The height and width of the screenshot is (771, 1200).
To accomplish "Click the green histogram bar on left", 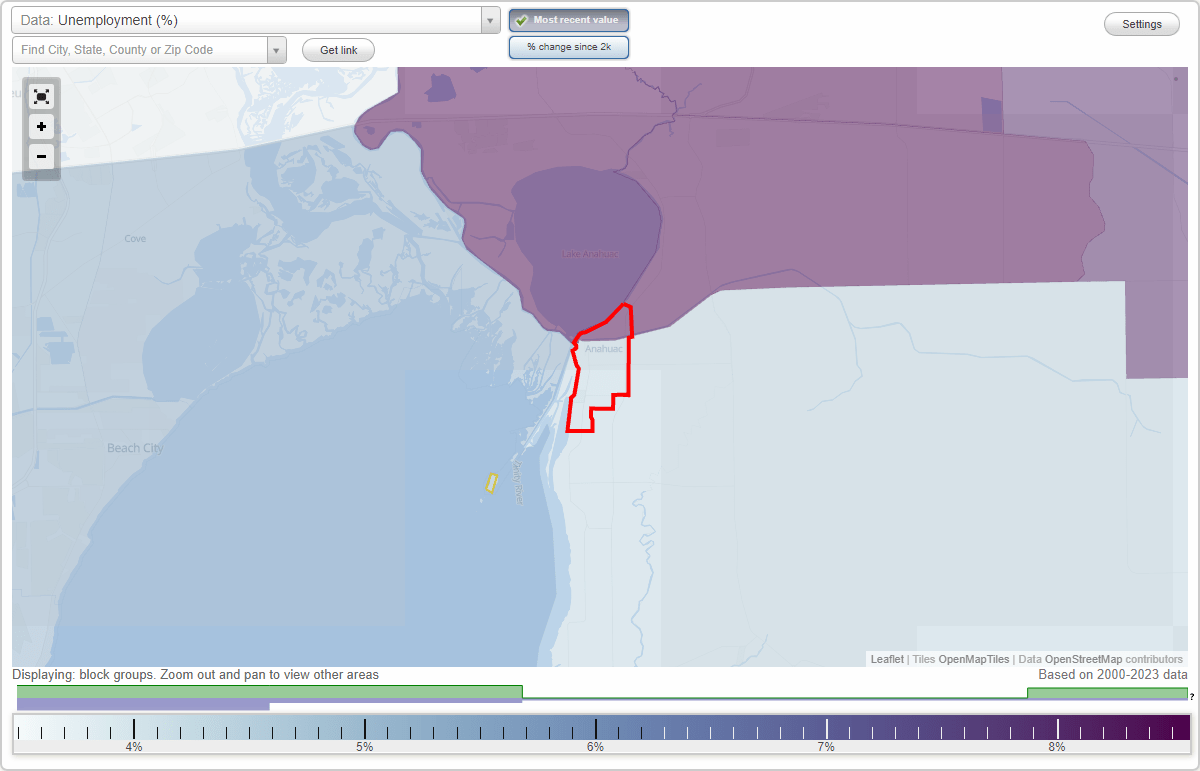I will pyautogui.click(x=270, y=692).
